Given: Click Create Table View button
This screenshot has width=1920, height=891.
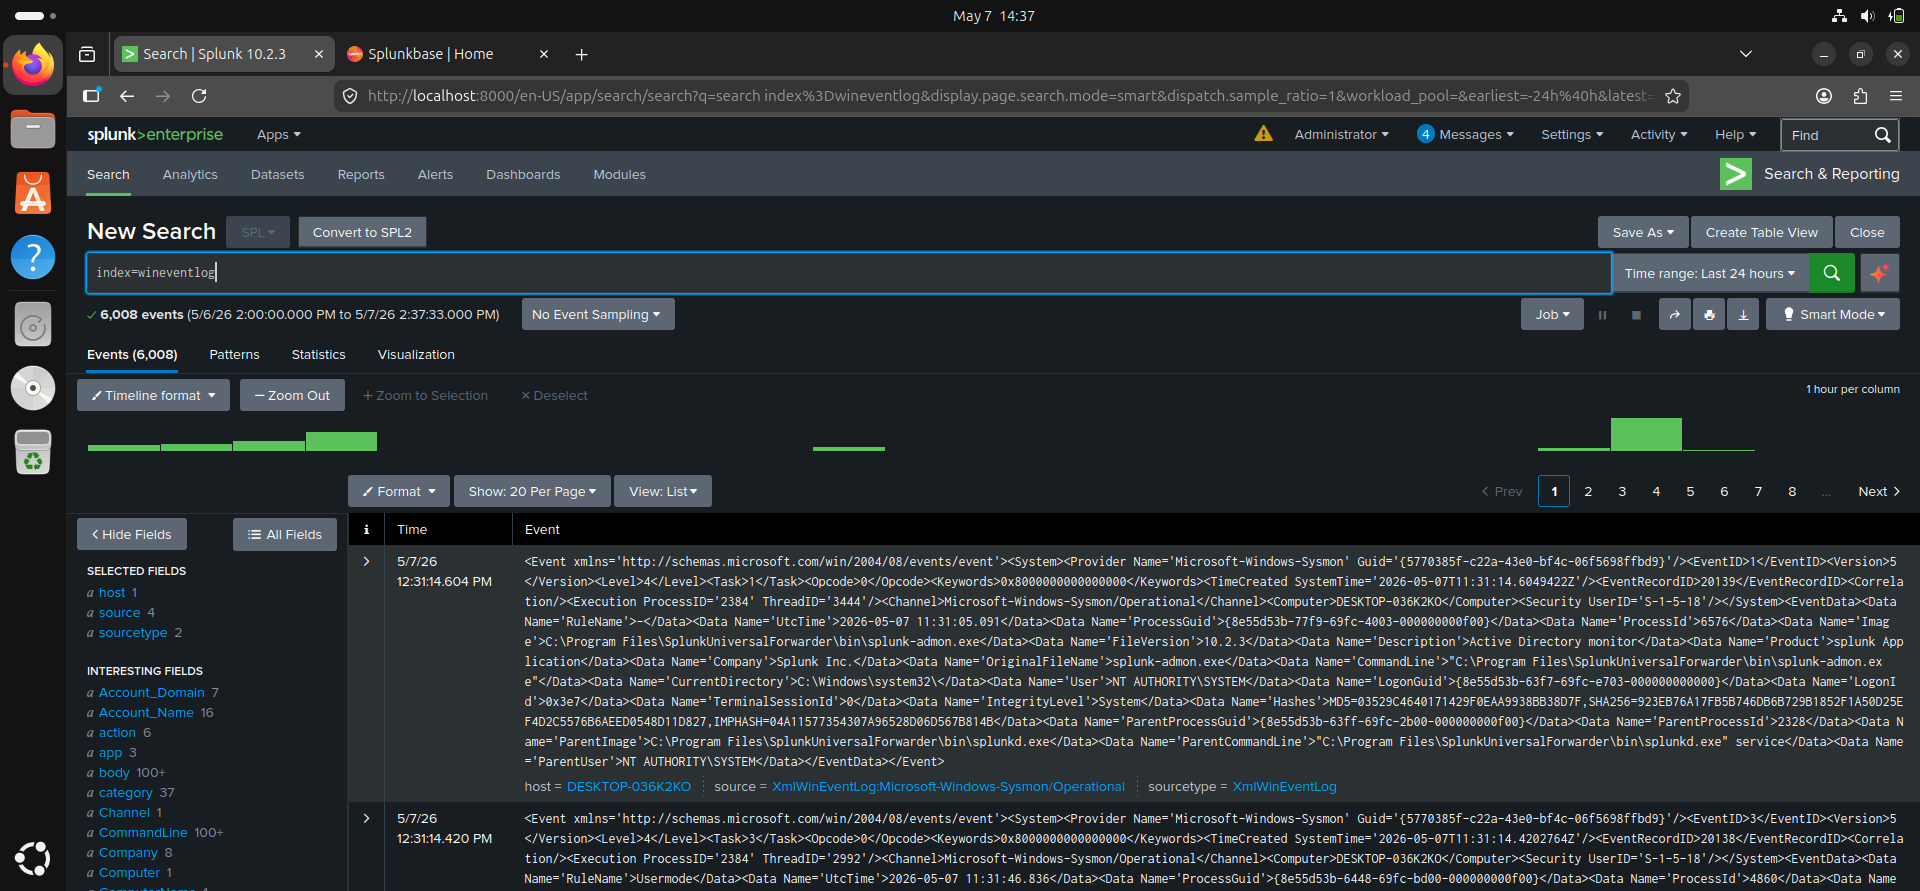Looking at the screenshot, I should coord(1762,233).
